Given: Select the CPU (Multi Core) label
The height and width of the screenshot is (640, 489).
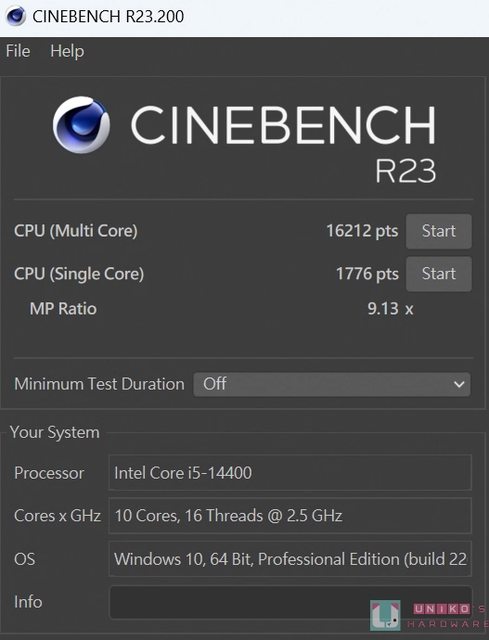Looking at the screenshot, I should 76,231.
